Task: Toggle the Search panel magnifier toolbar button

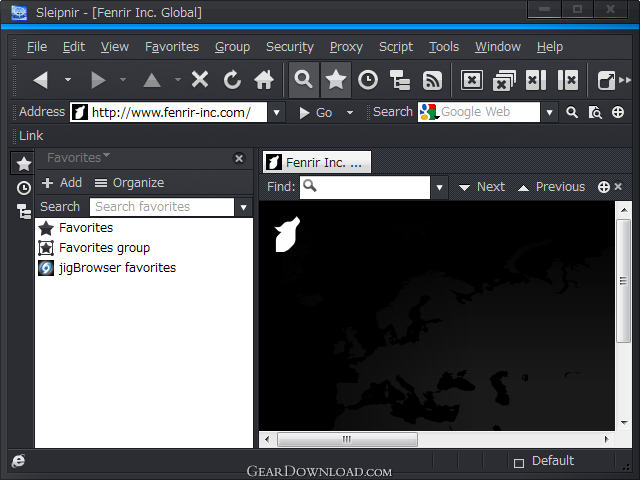Action: pos(304,80)
